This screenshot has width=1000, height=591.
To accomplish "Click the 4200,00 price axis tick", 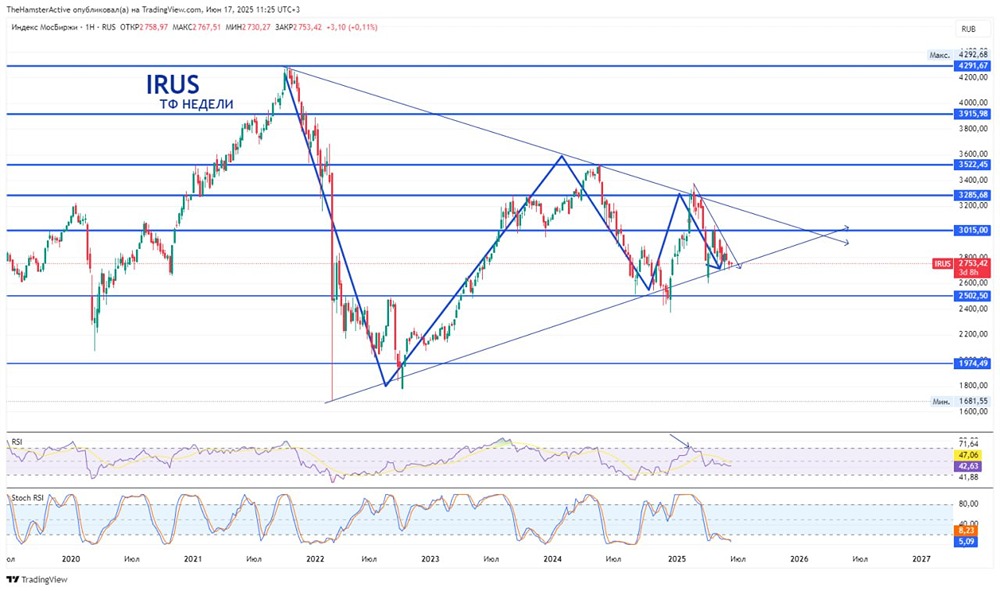I will 975,77.
